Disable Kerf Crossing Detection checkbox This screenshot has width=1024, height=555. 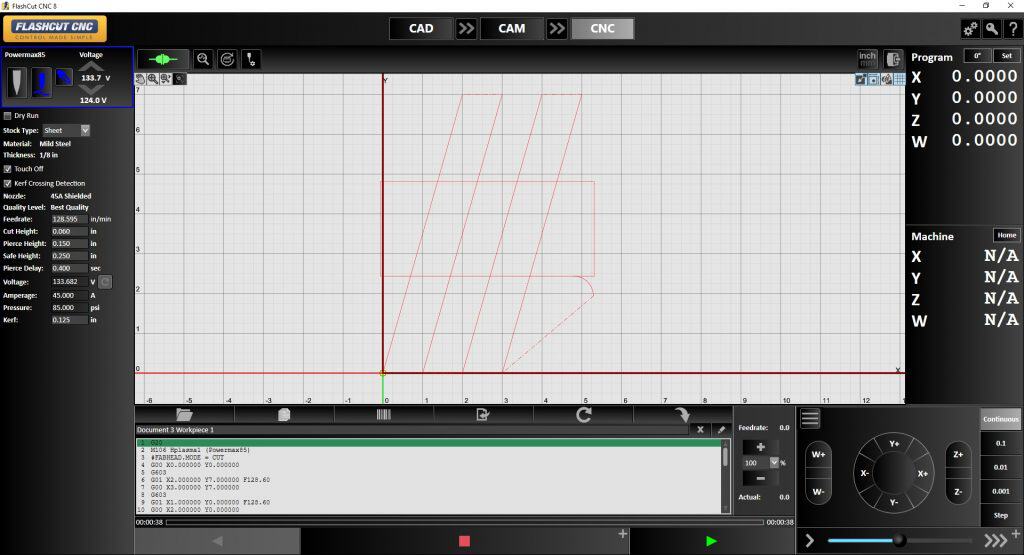pos(8,183)
